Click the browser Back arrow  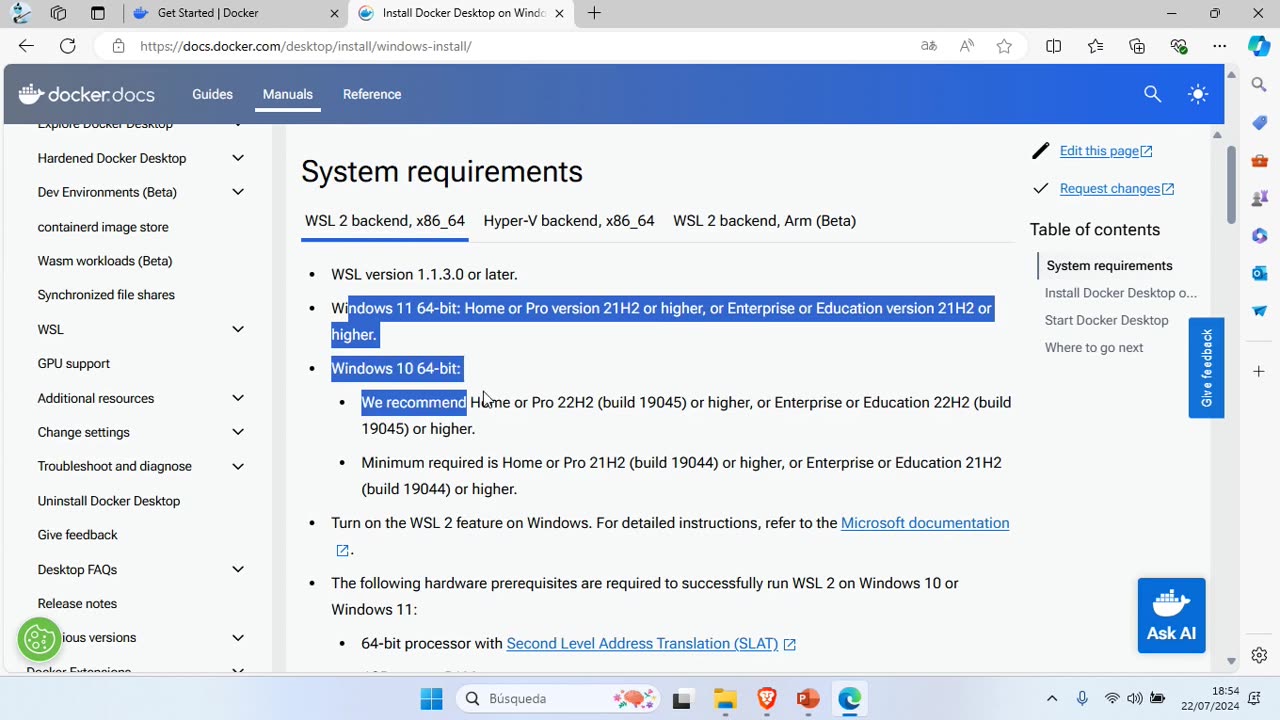[x=26, y=46]
